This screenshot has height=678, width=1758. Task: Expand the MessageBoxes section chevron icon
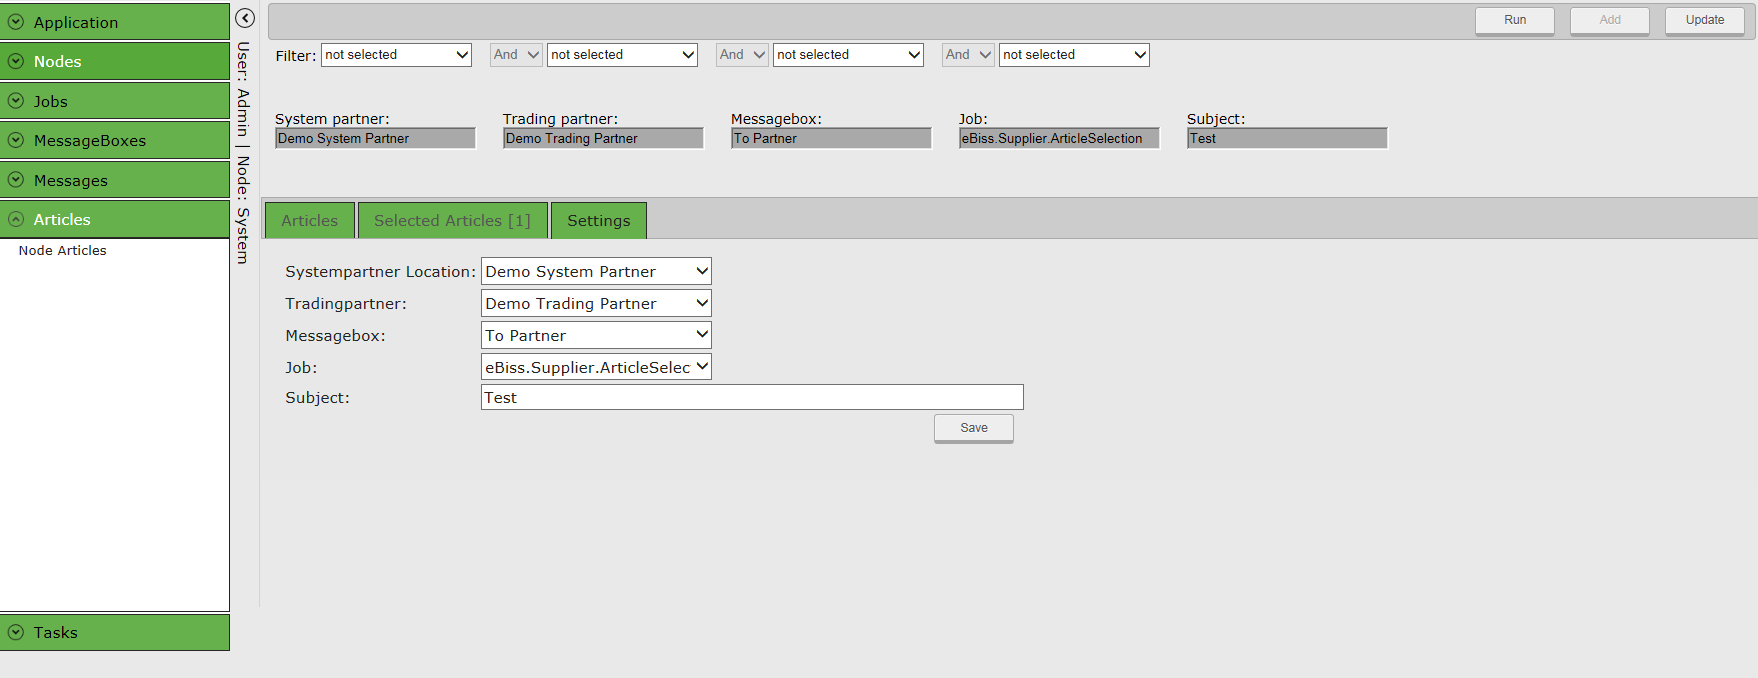16,140
